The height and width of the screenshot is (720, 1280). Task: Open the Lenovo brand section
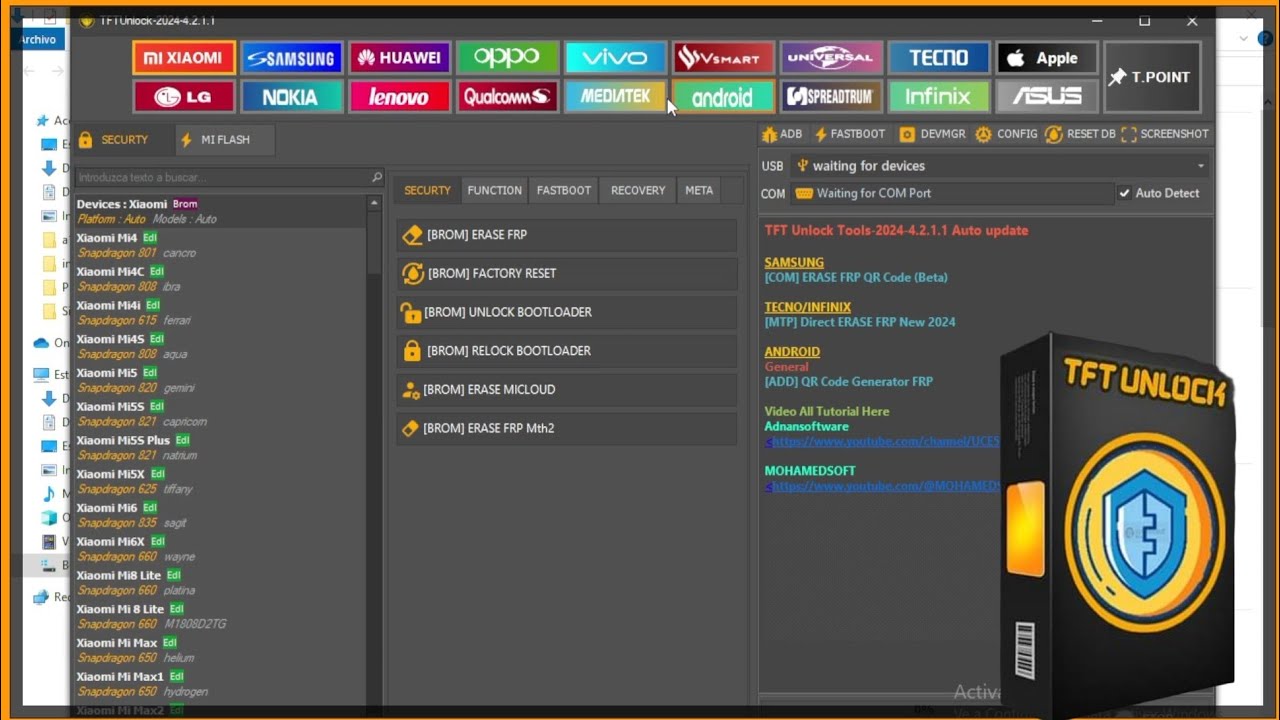(399, 97)
